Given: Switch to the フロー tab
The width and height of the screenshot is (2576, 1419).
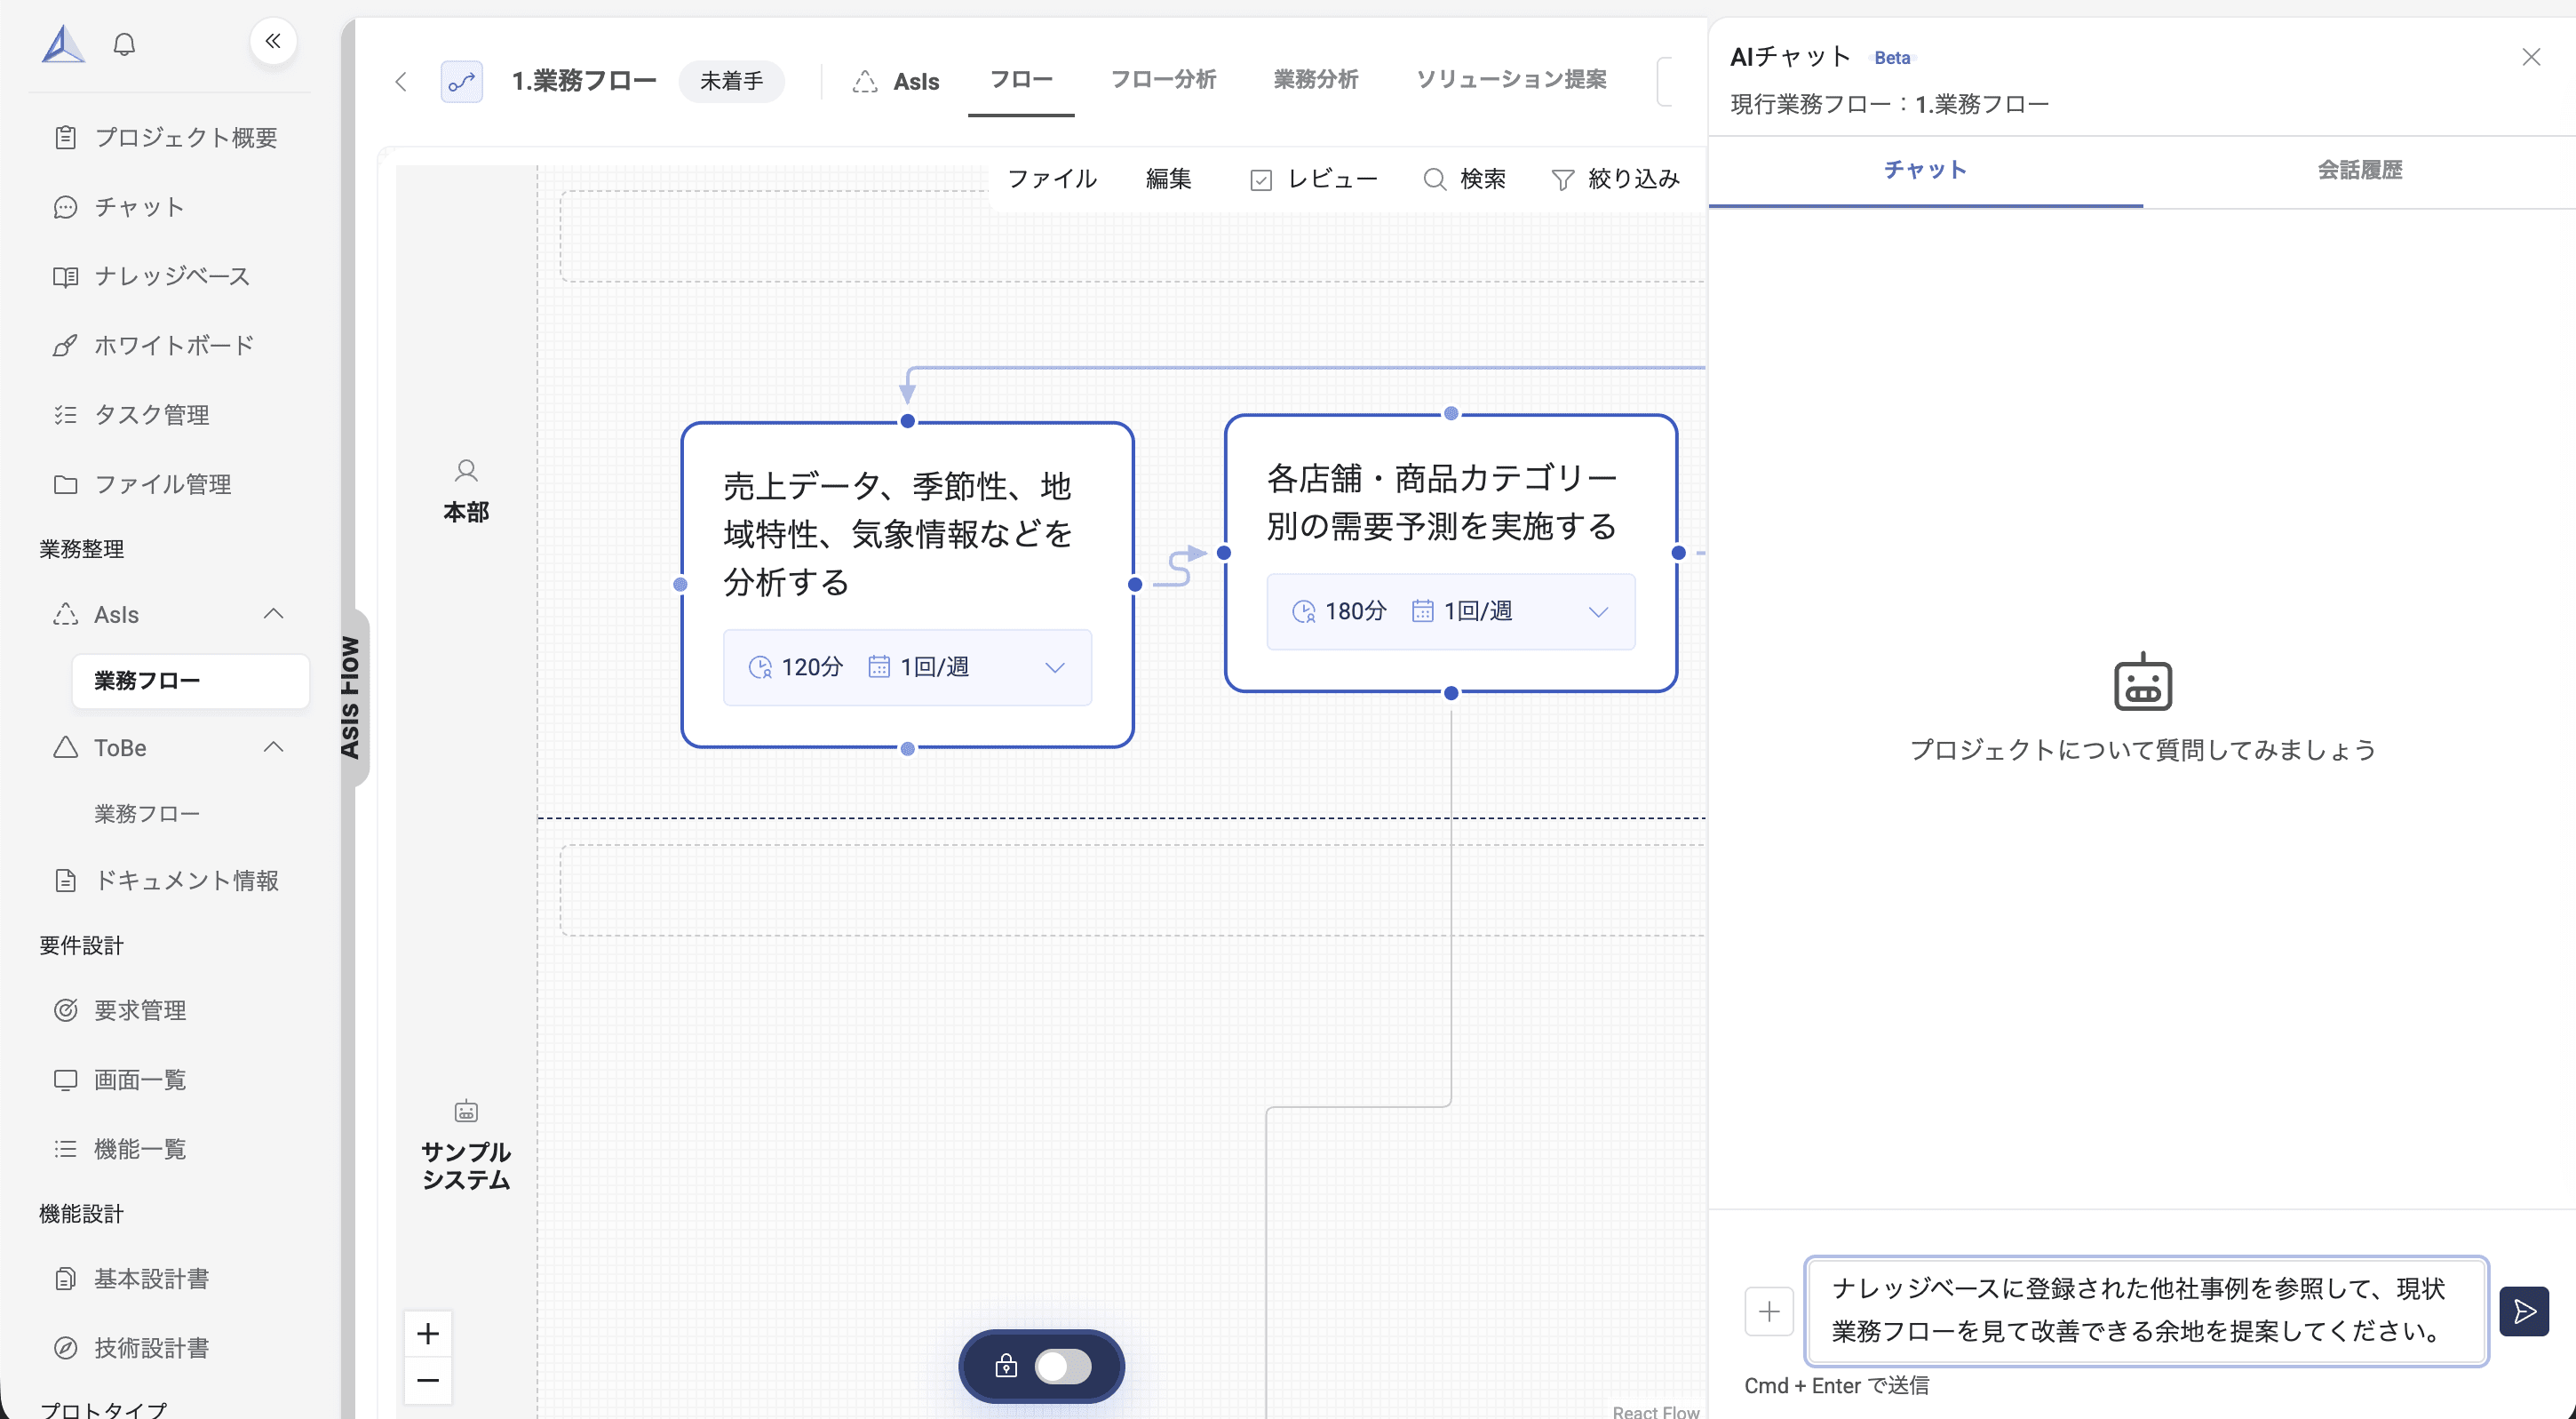Looking at the screenshot, I should click(x=1021, y=80).
